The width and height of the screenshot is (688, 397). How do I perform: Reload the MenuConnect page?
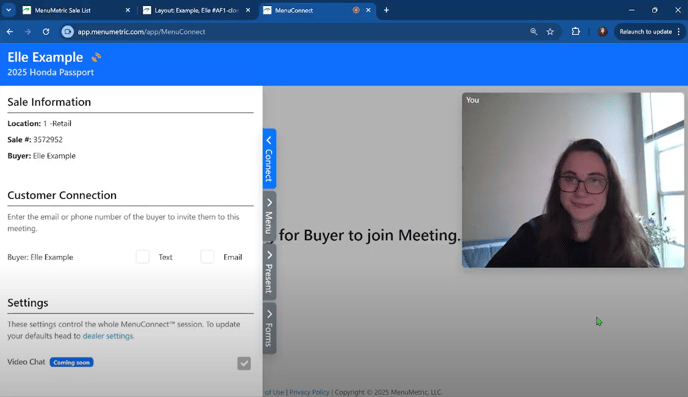pyautogui.click(x=46, y=32)
